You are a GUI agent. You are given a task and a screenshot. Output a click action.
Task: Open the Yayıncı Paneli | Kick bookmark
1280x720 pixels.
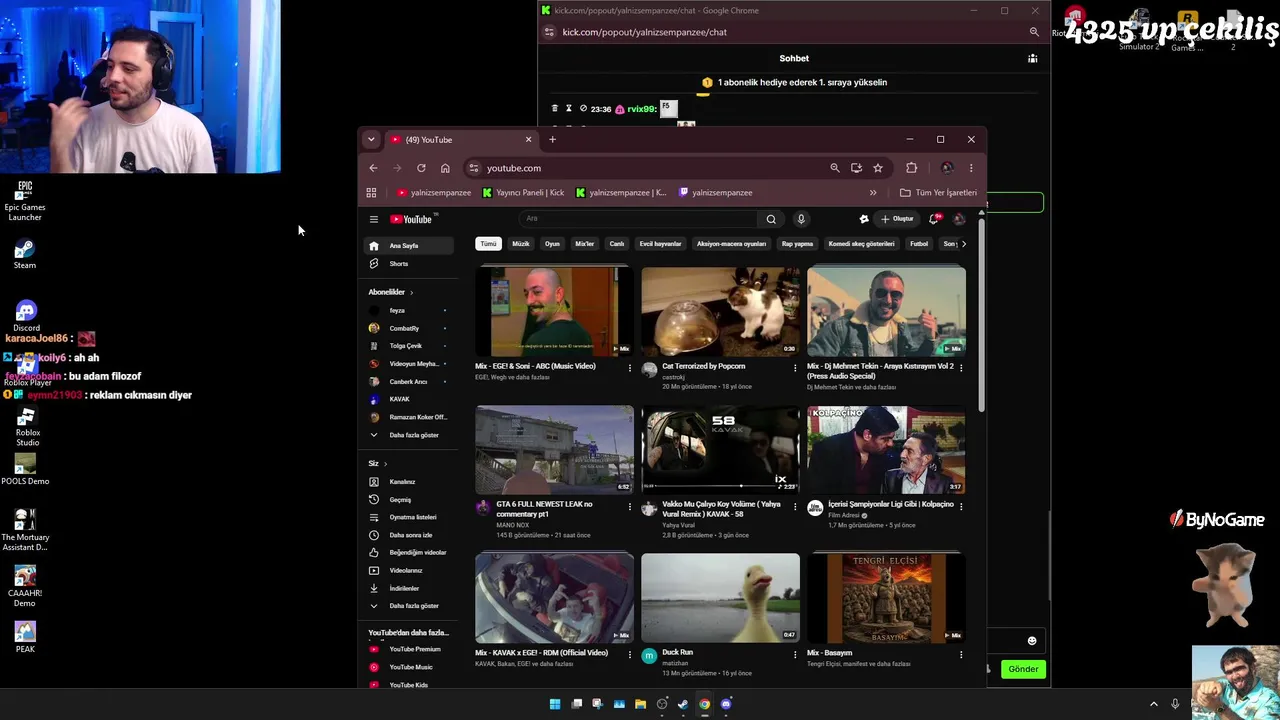coord(523,193)
